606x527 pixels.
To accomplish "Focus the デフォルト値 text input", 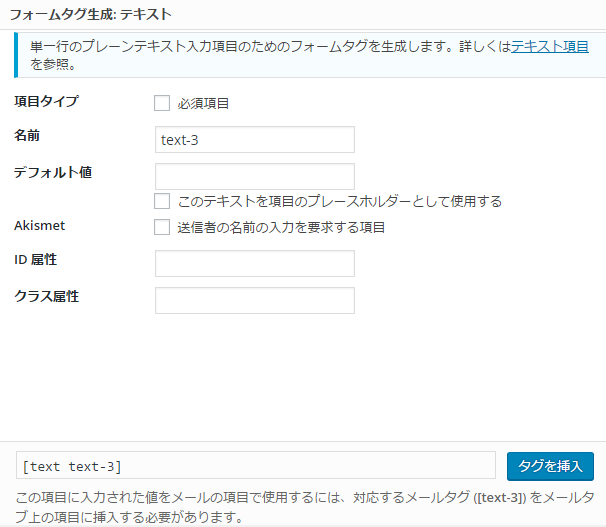I will point(255,176).
